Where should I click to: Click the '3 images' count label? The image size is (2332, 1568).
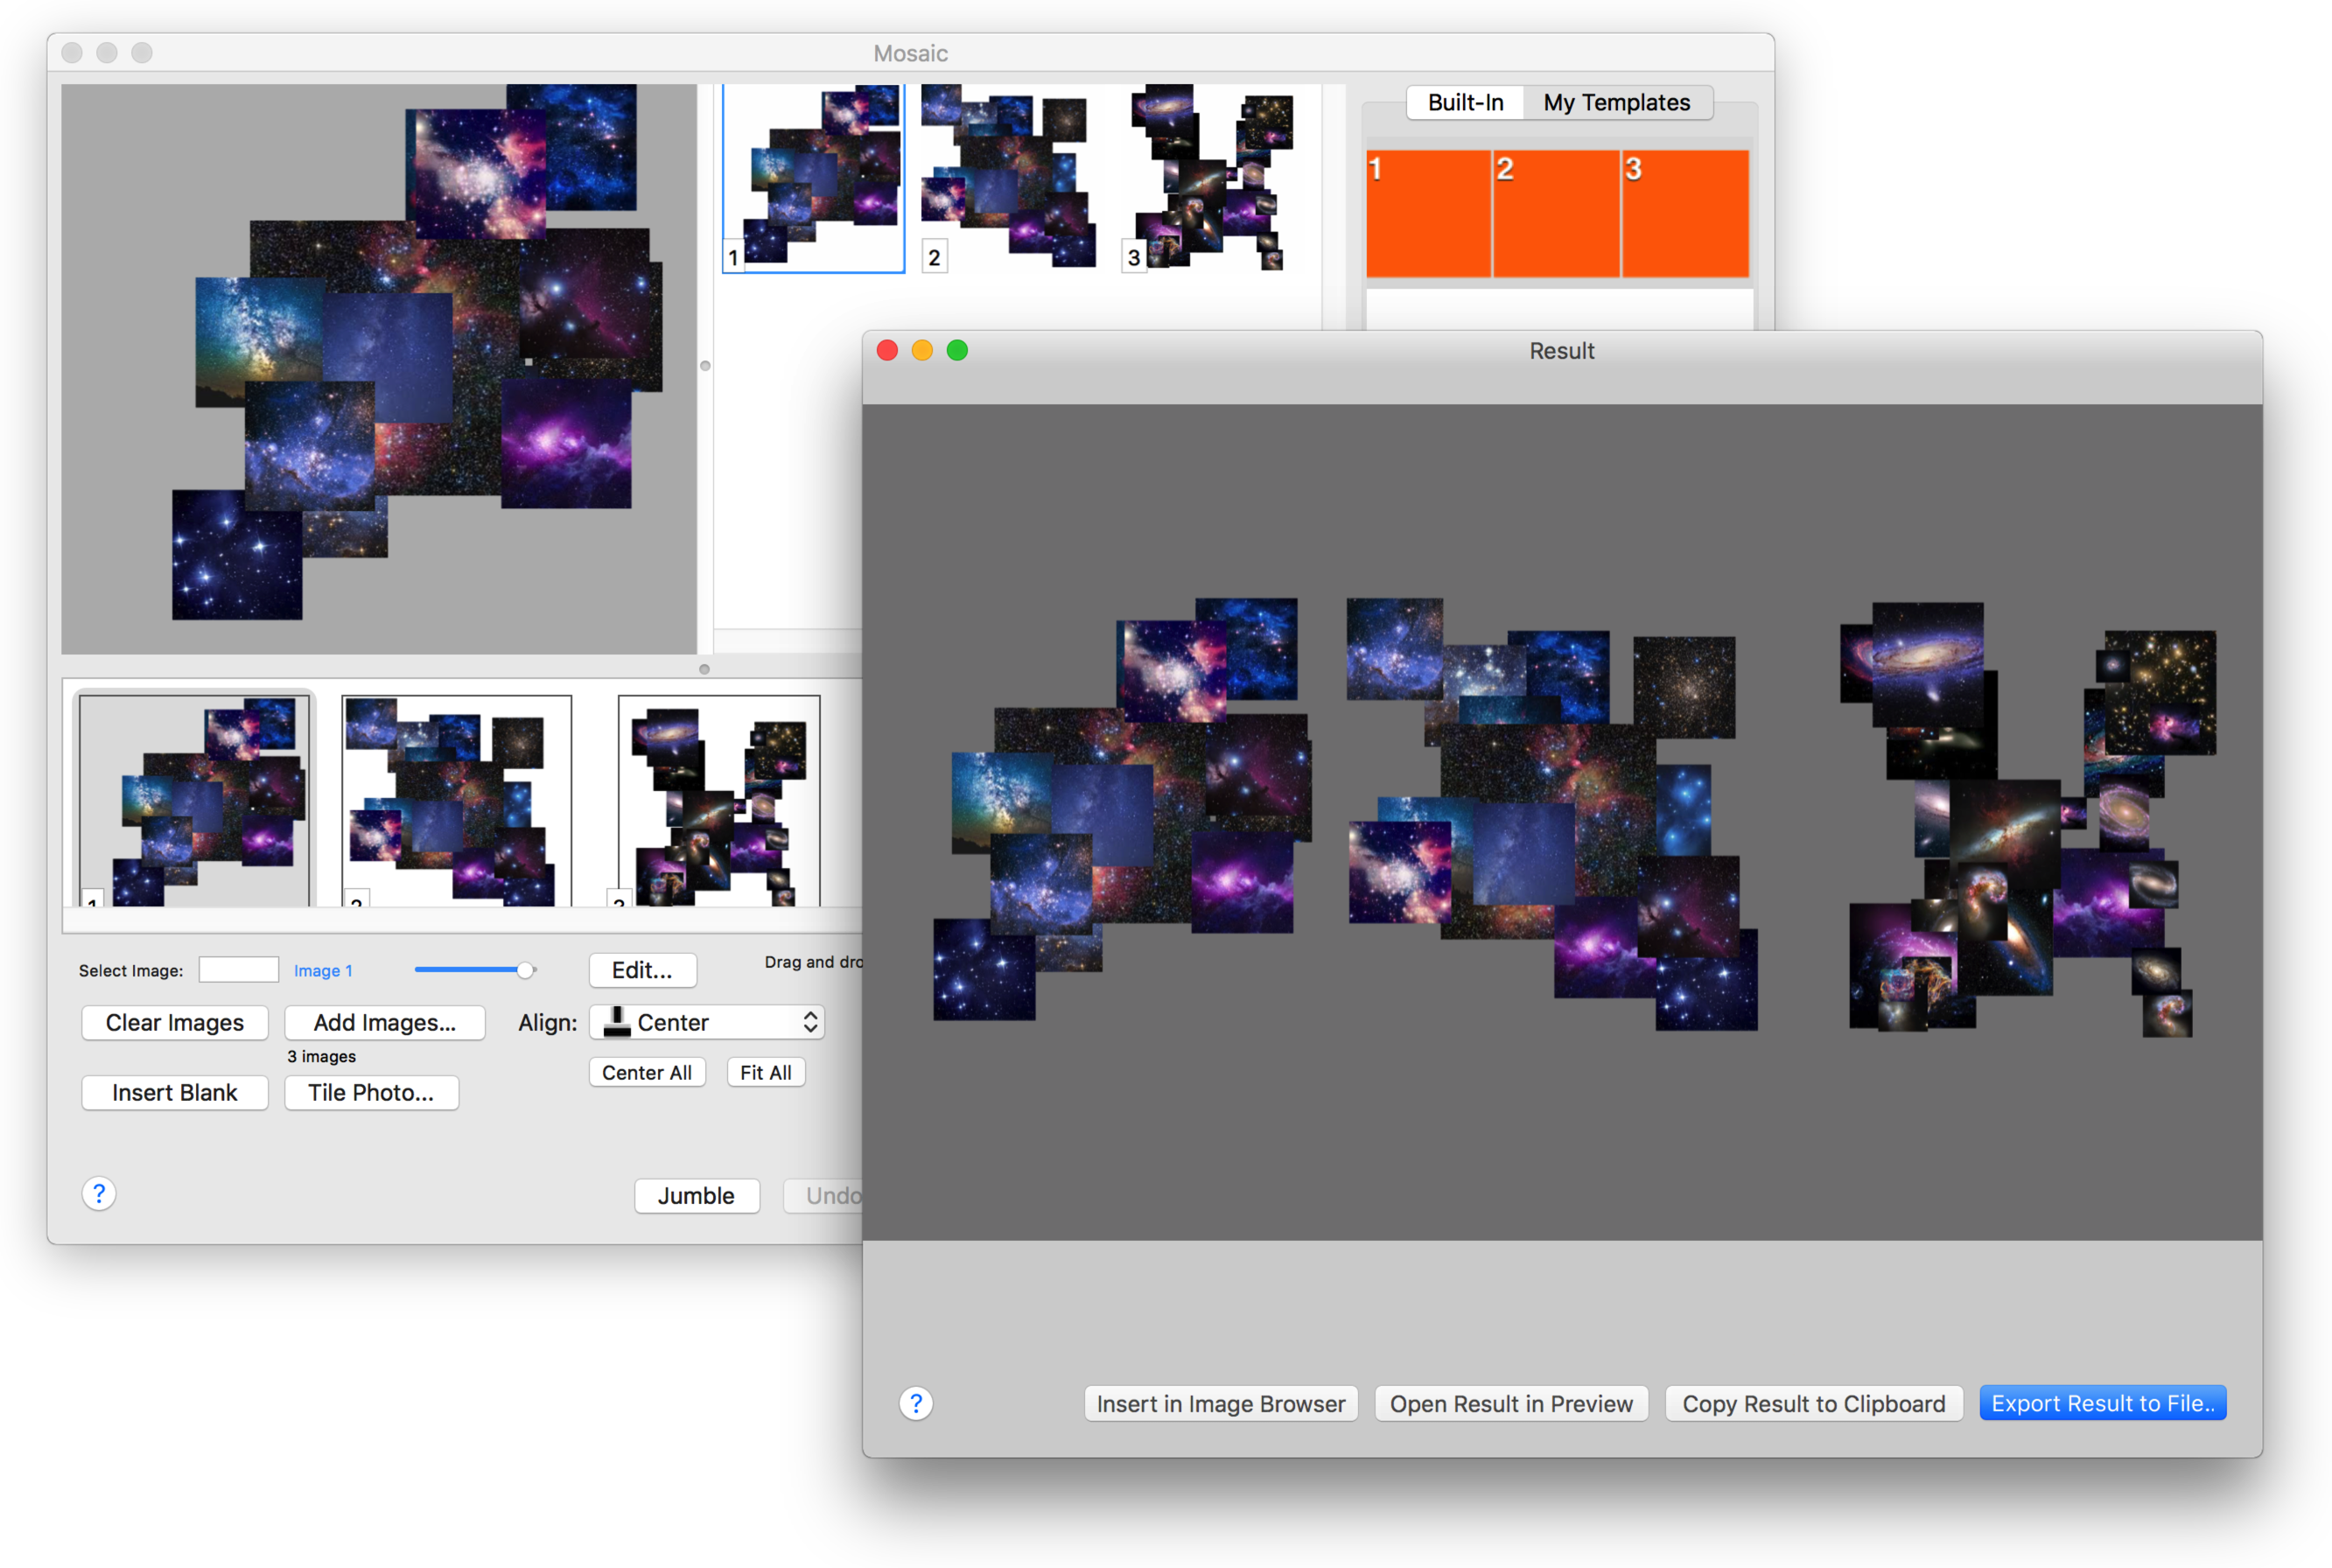pyautogui.click(x=322, y=1056)
